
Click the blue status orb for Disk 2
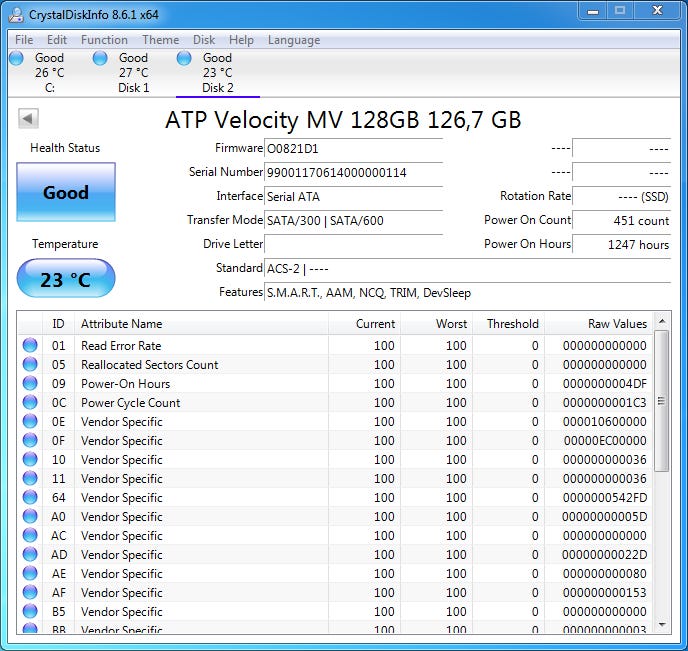point(184,59)
